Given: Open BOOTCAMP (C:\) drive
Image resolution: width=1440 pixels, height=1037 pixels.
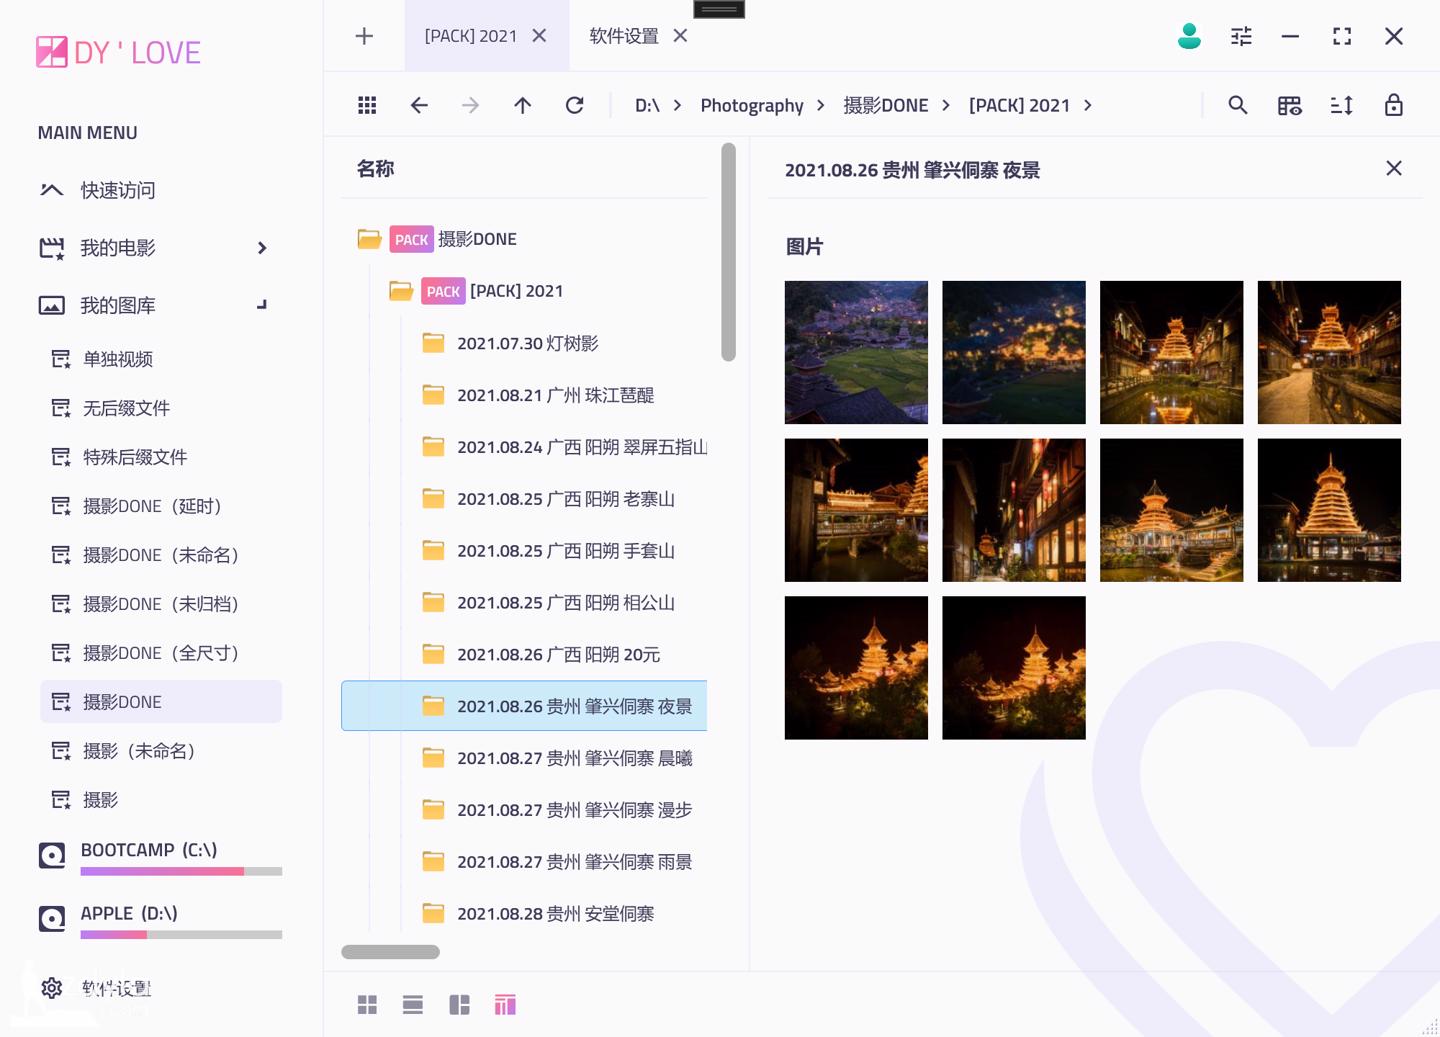Looking at the screenshot, I should click(x=148, y=850).
